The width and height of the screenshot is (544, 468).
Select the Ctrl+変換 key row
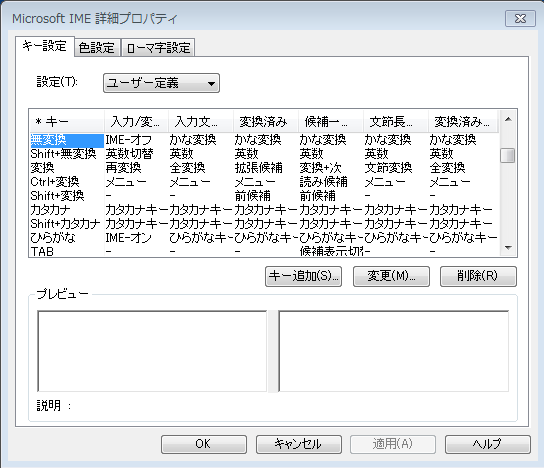pos(264,182)
